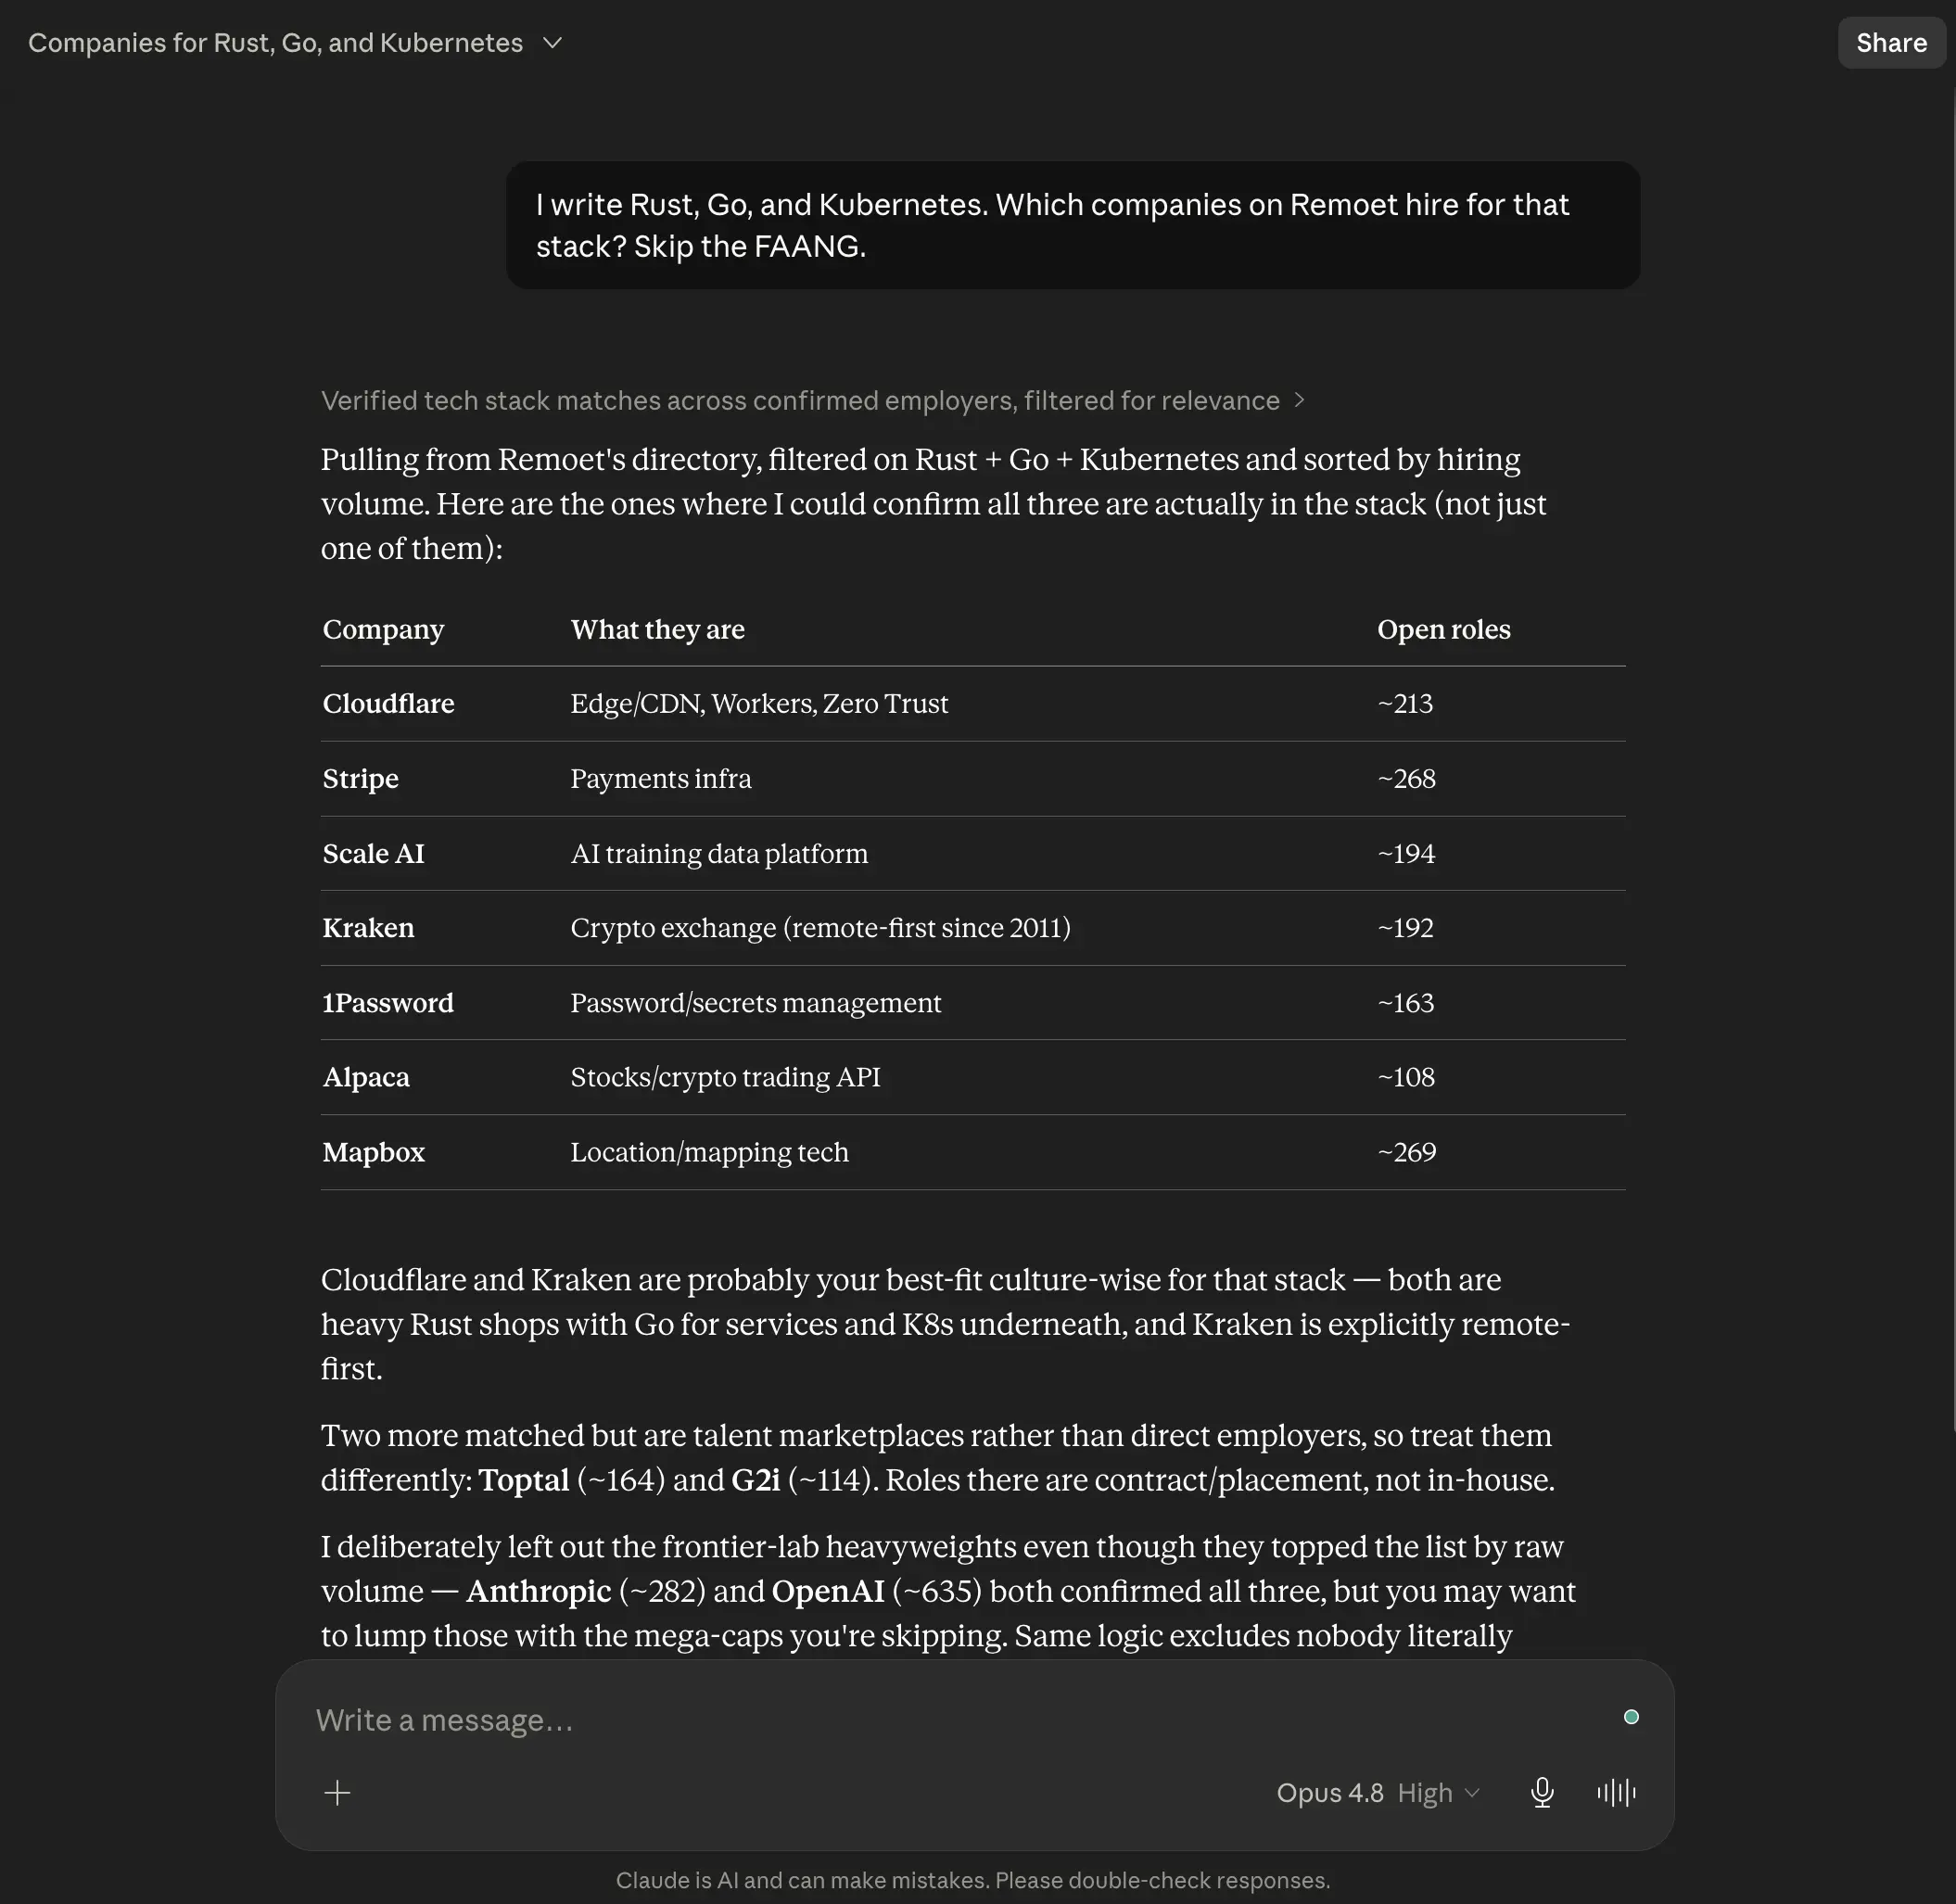Click the 'Company' column header
Screen dimensions: 1956x1904
click(x=383, y=629)
